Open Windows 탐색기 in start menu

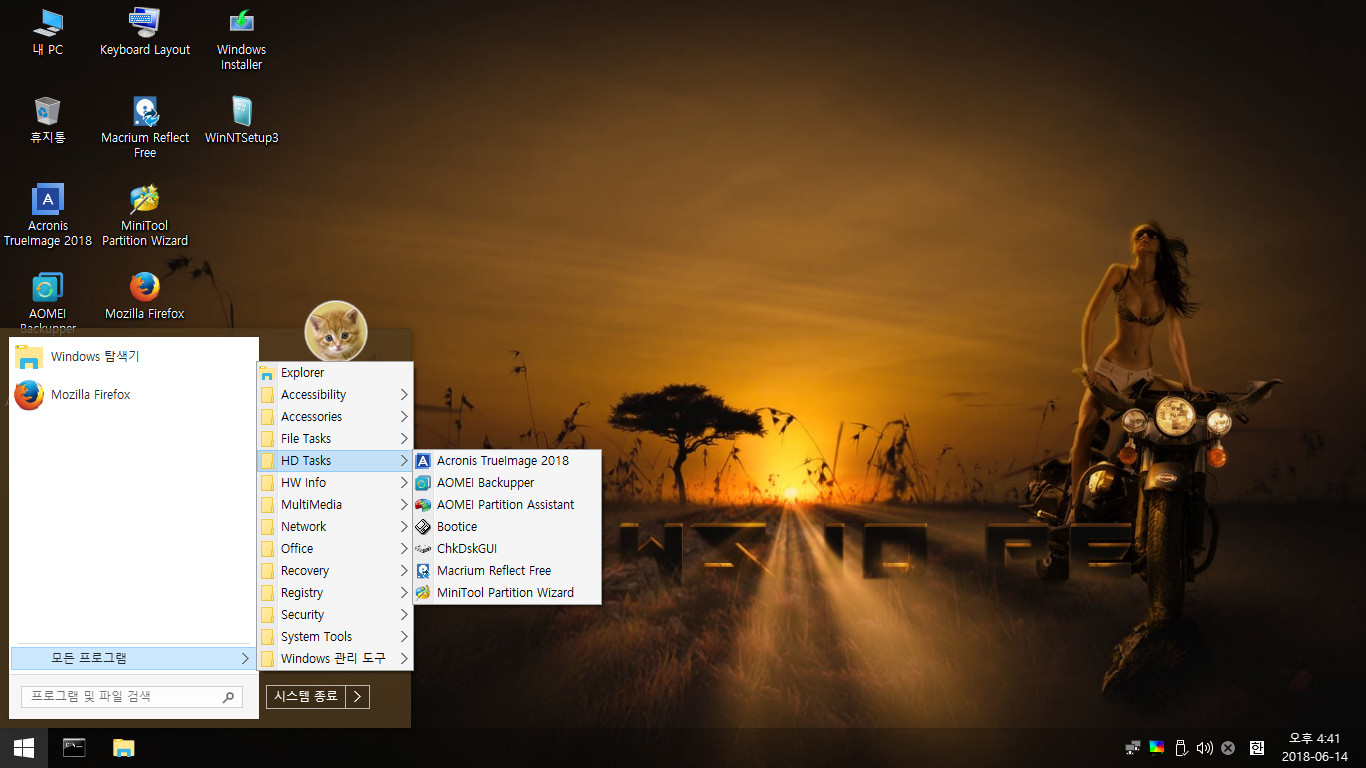click(133, 357)
